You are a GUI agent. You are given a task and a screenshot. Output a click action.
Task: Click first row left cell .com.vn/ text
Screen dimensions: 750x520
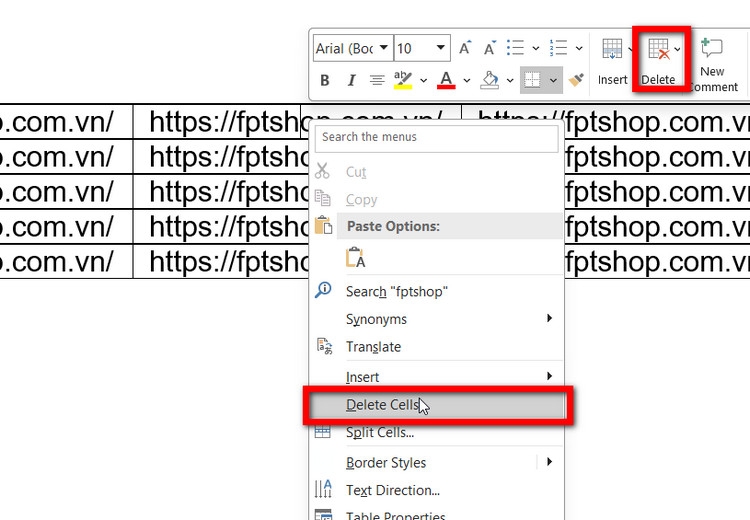point(57,122)
